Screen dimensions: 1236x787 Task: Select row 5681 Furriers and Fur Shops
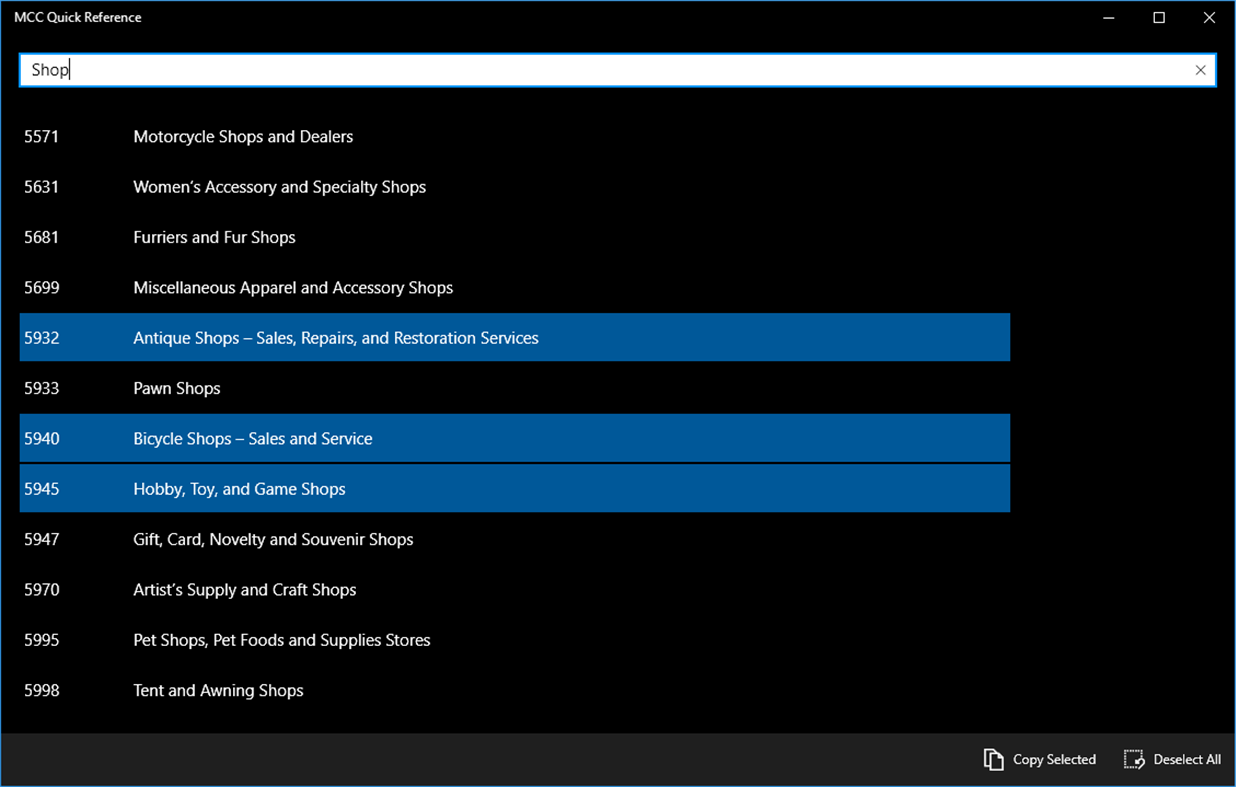(400, 237)
